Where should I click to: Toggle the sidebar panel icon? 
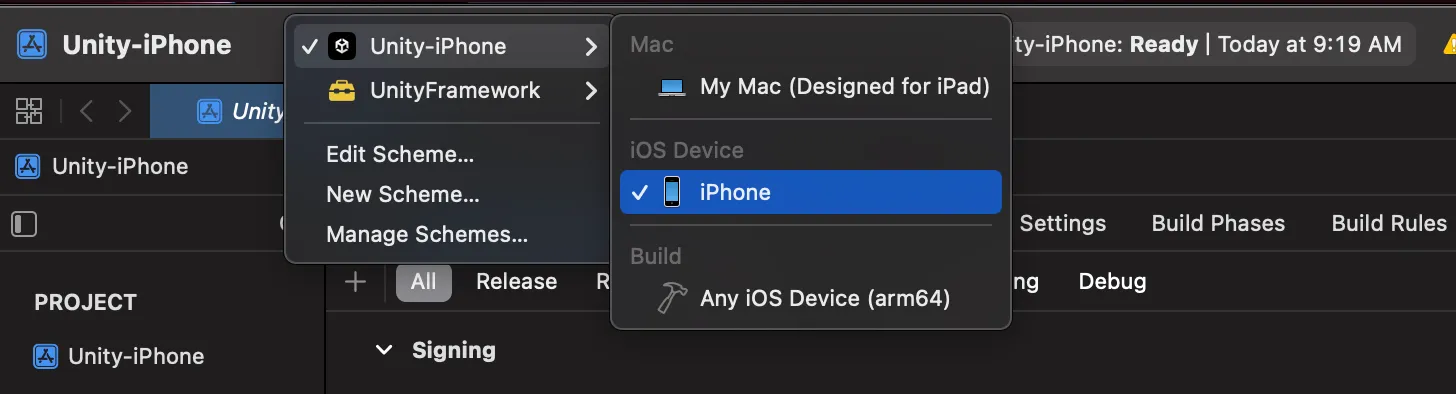24,223
